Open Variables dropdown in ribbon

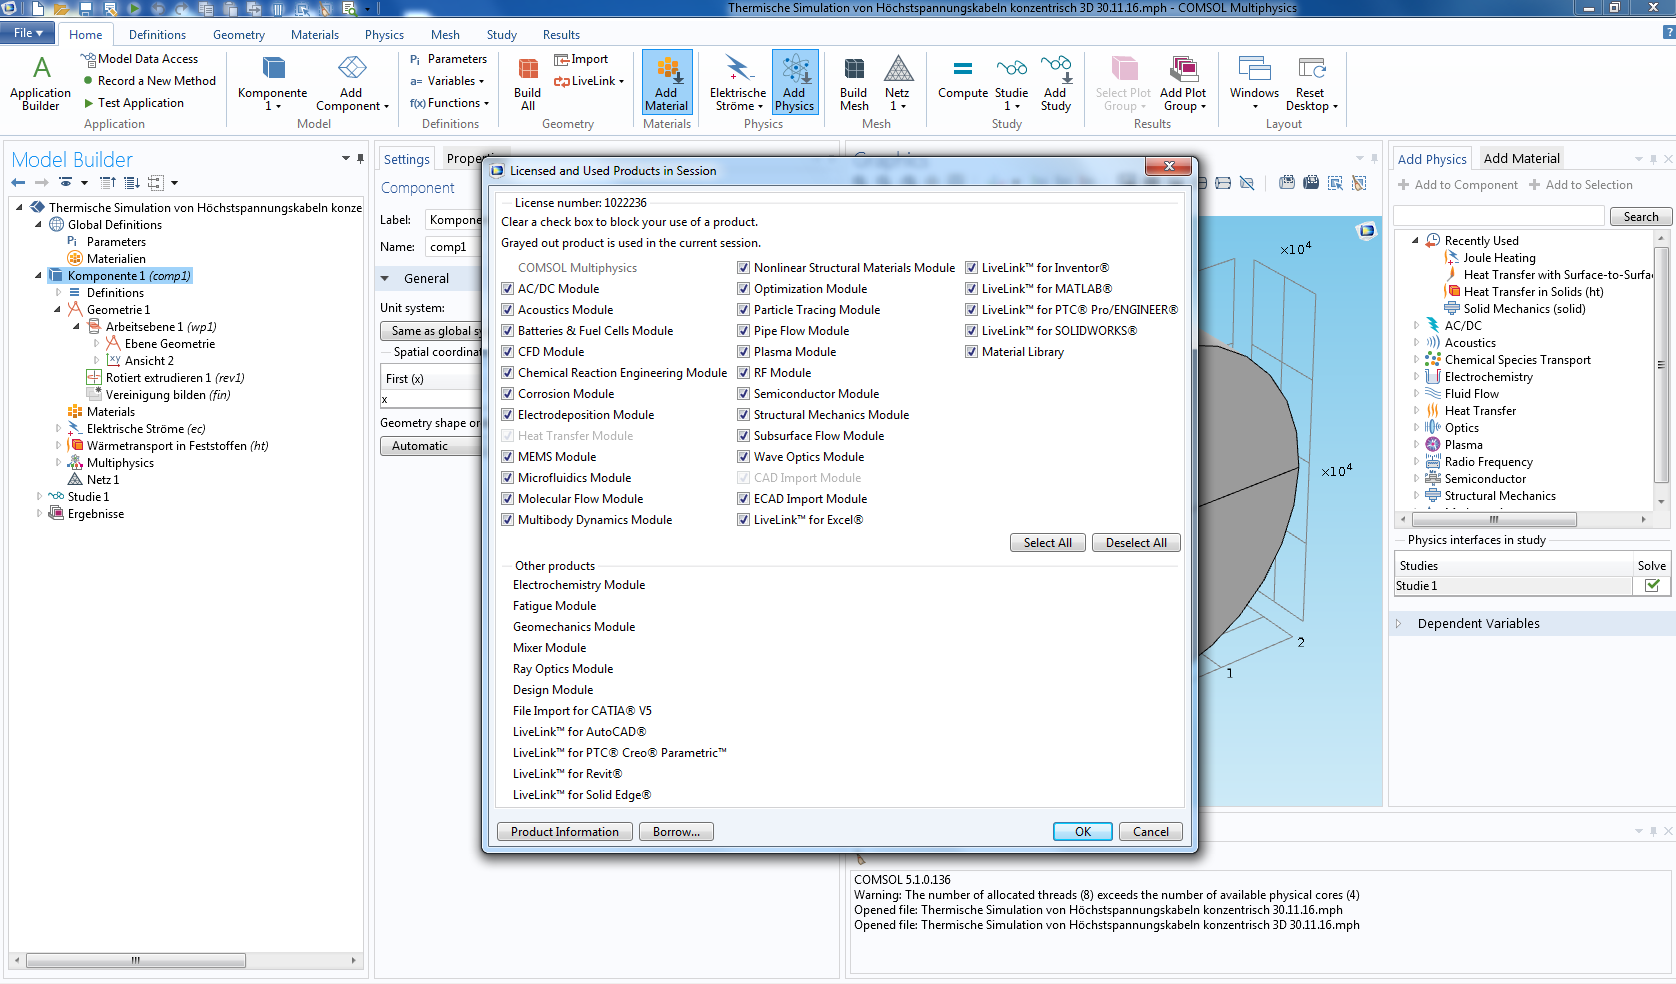447,81
